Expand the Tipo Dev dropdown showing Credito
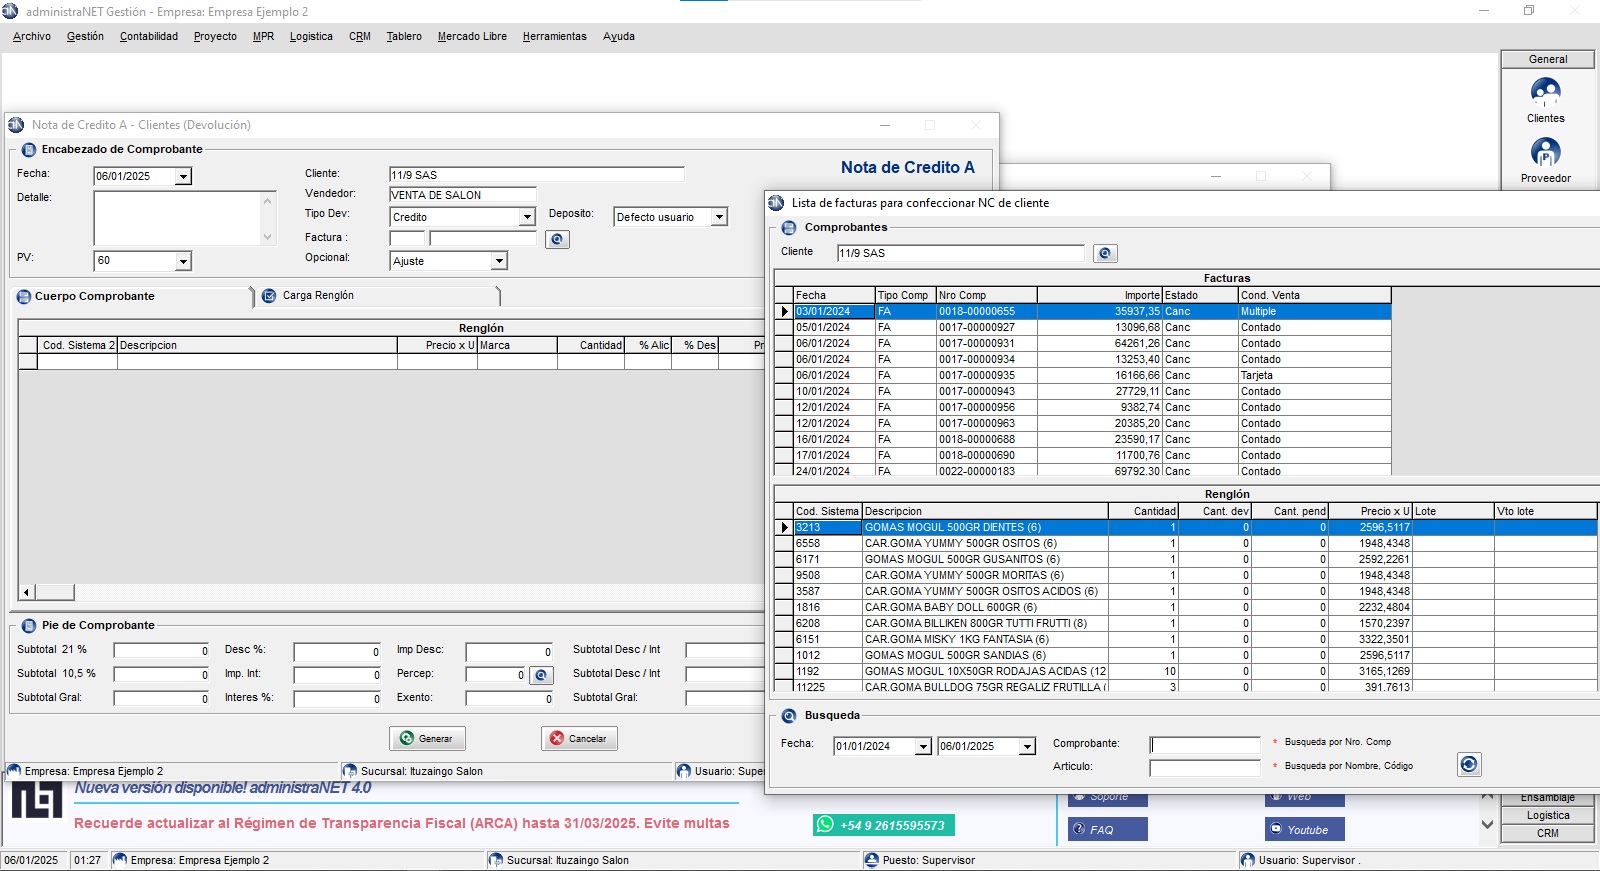1600x871 pixels. pyautogui.click(x=527, y=217)
